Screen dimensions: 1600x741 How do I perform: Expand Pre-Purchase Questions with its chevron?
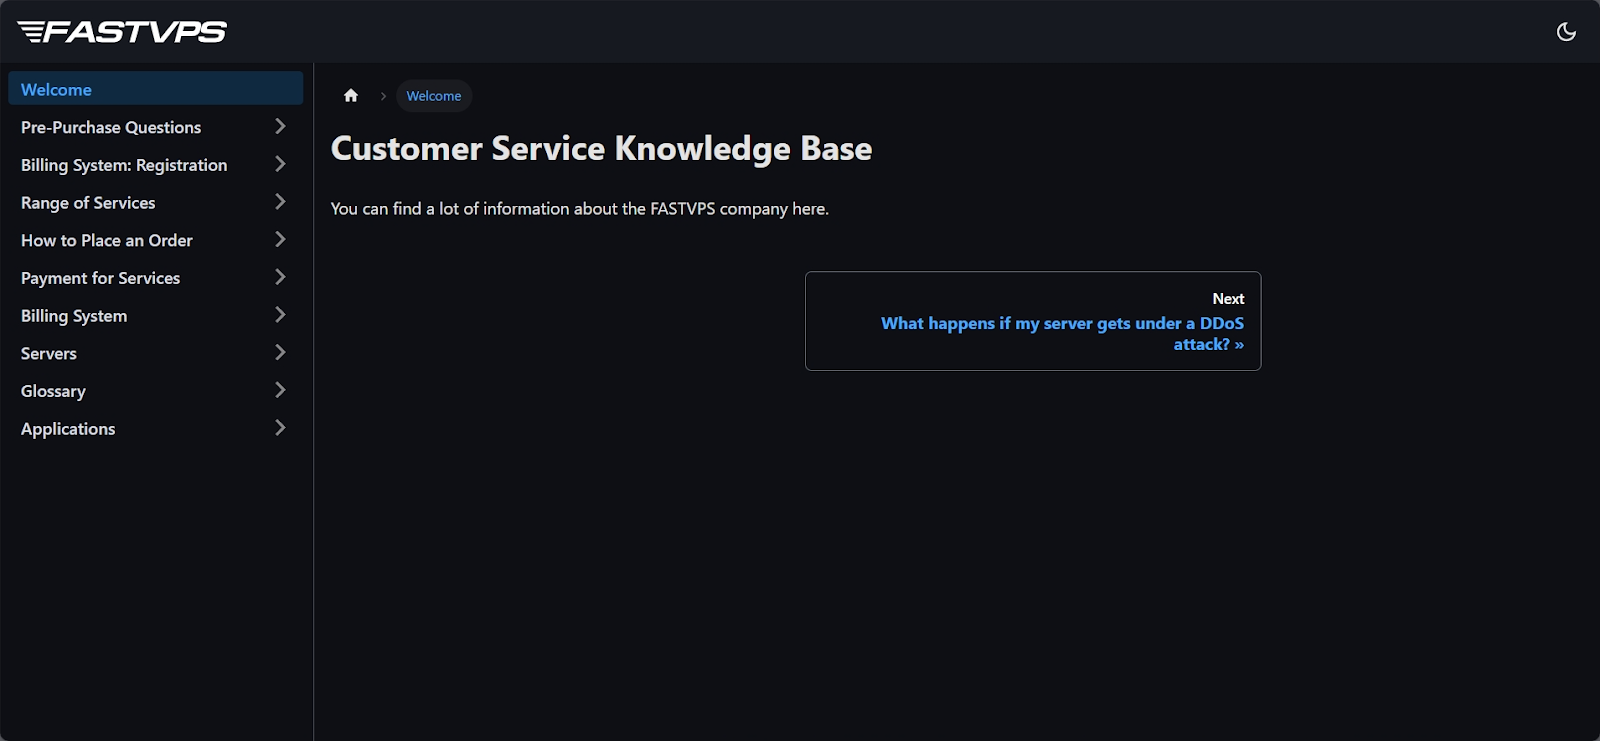point(280,126)
